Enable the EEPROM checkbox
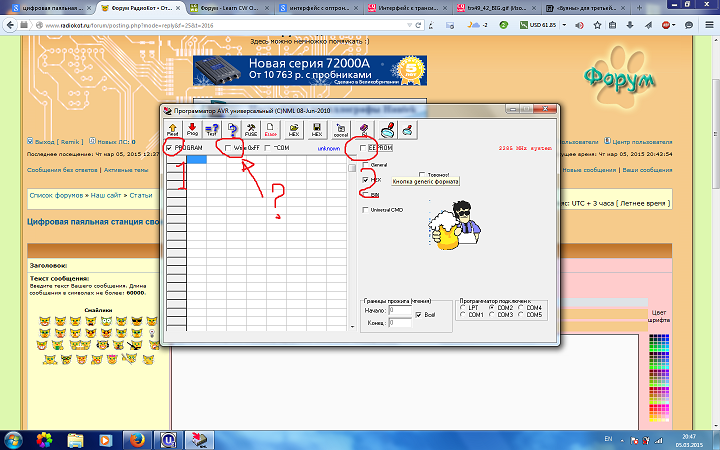Image resolution: width=720 pixels, height=450 pixels. (363, 148)
